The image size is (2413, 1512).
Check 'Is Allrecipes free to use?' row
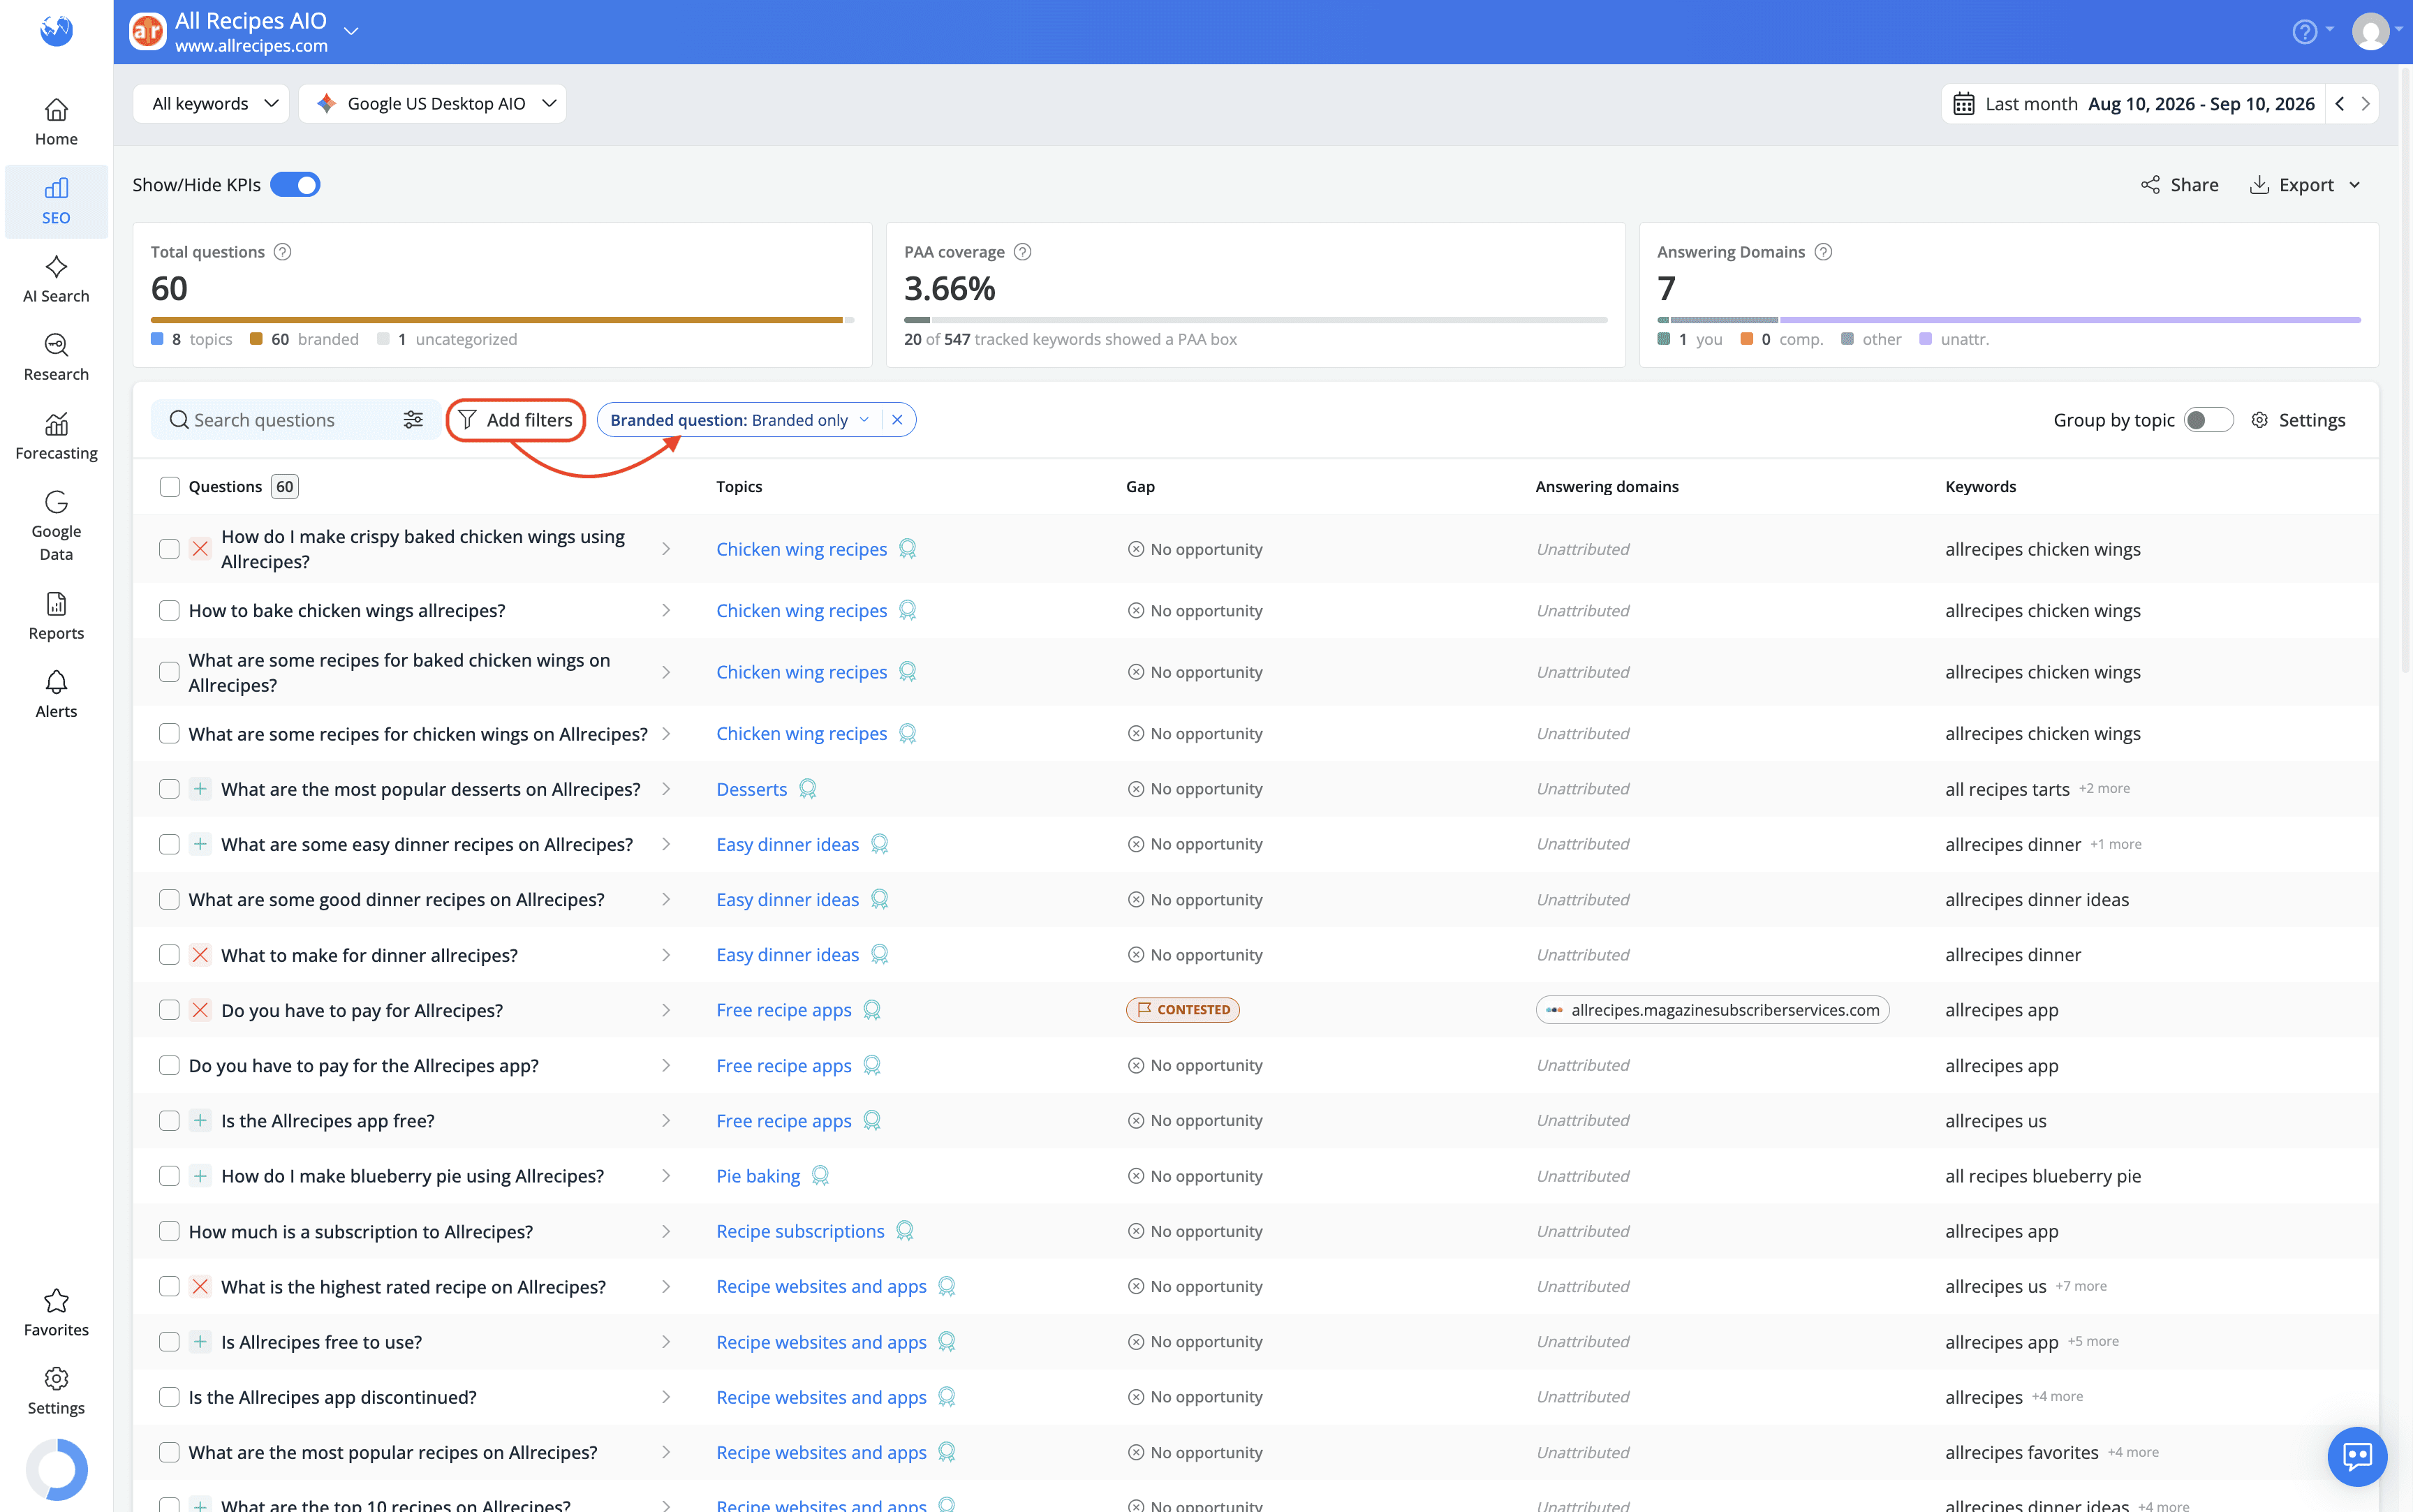pos(169,1342)
